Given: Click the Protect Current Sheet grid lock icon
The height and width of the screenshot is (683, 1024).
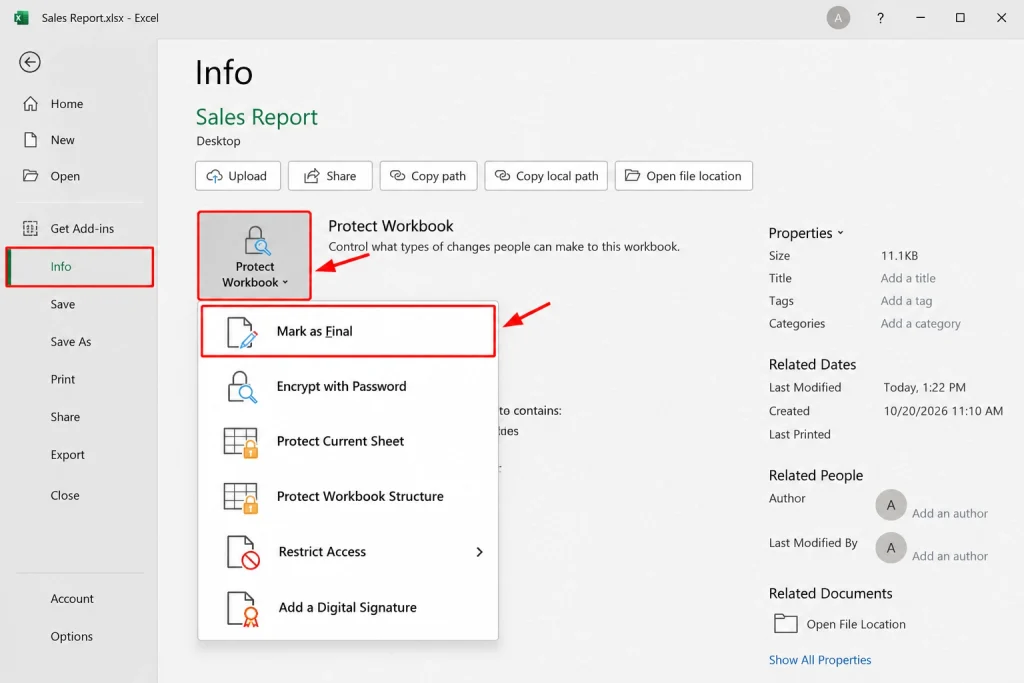Looking at the screenshot, I should [x=240, y=442].
